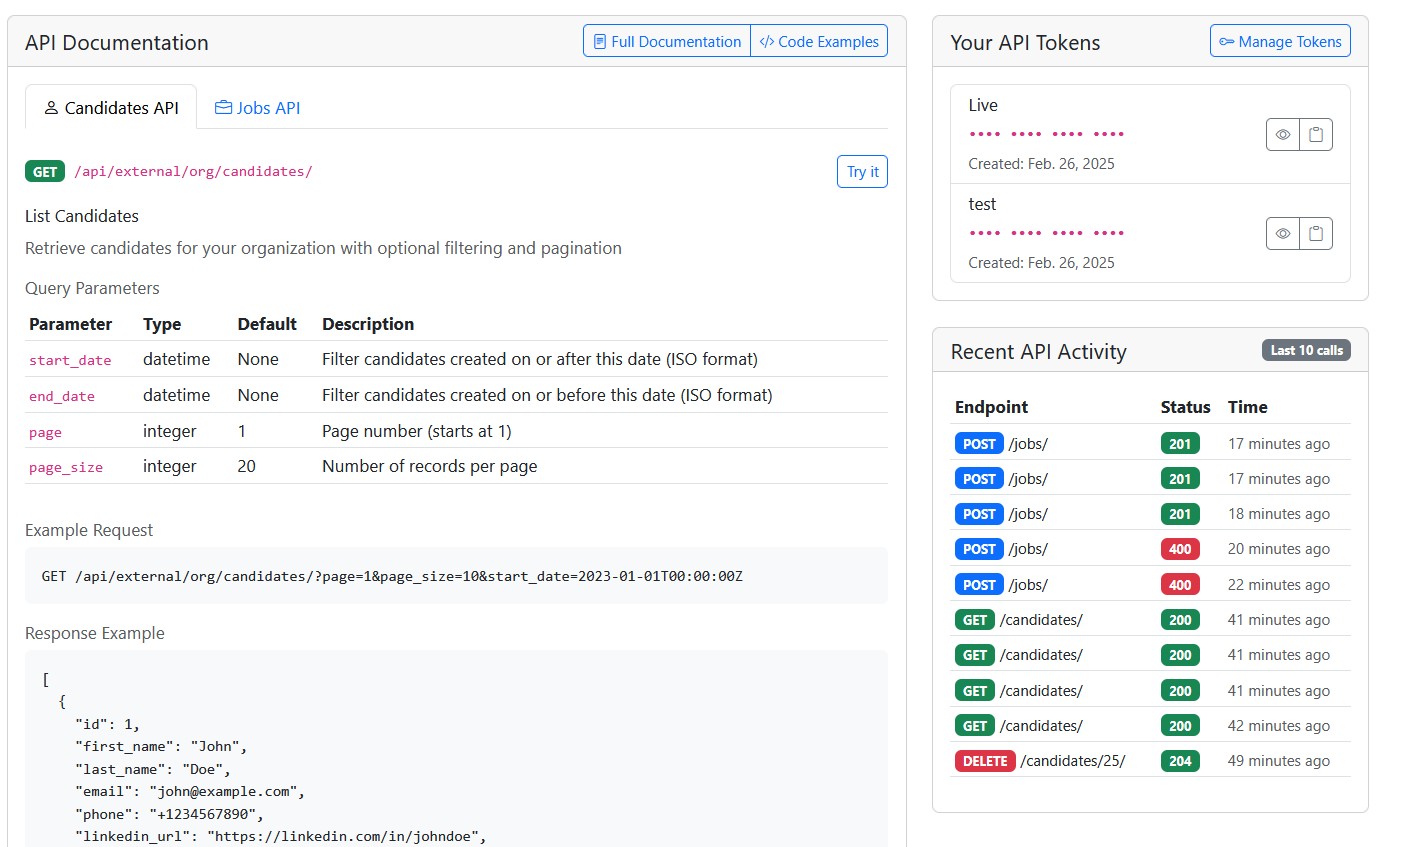Image resolution: width=1401 pixels, height=847 pixels.
Task: Click the API Documentation heading
Action: 117,43
